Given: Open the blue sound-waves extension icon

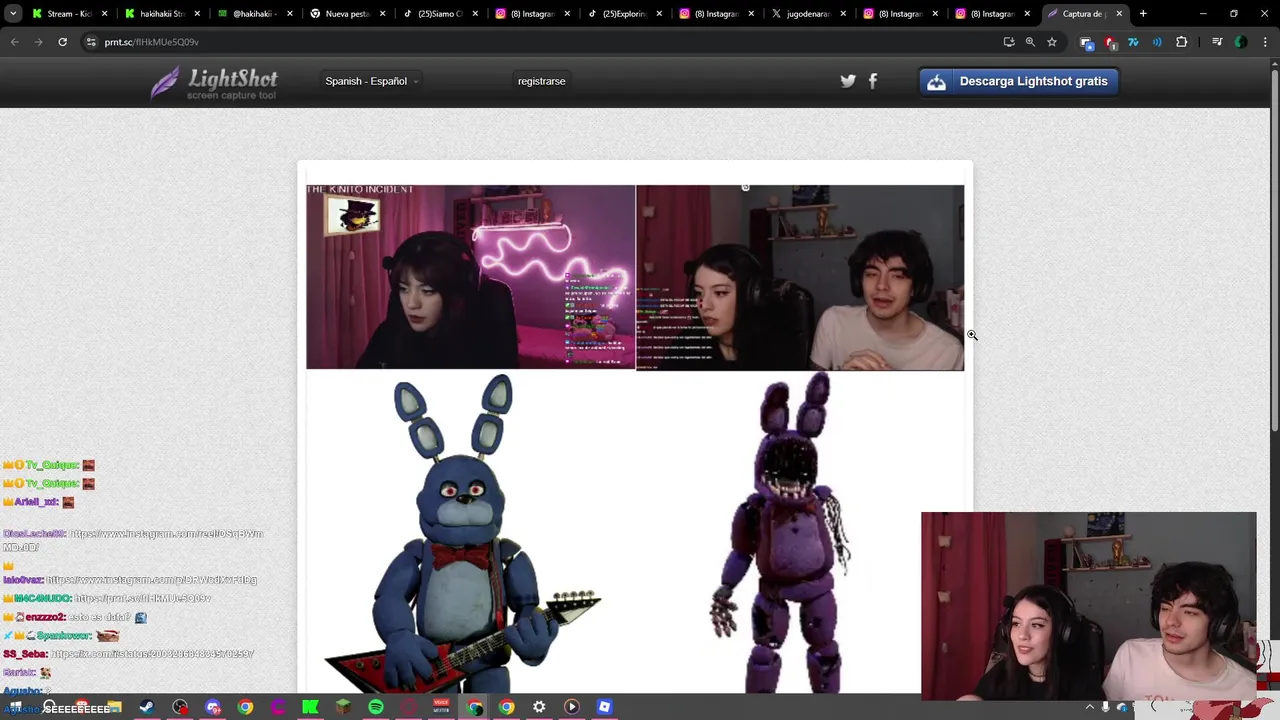Looking at the screenshot, I should (1157, 42).
